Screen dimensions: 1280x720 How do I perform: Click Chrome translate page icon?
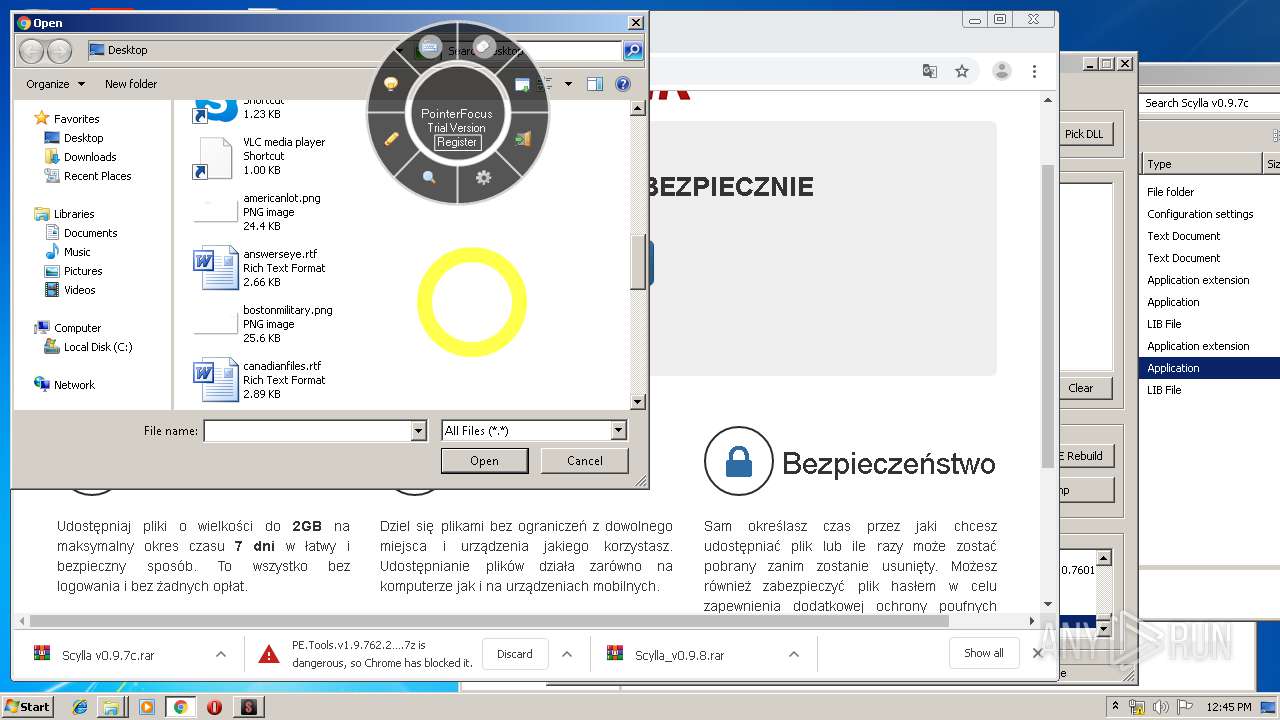pyautogui.click(x=930, y=71)
